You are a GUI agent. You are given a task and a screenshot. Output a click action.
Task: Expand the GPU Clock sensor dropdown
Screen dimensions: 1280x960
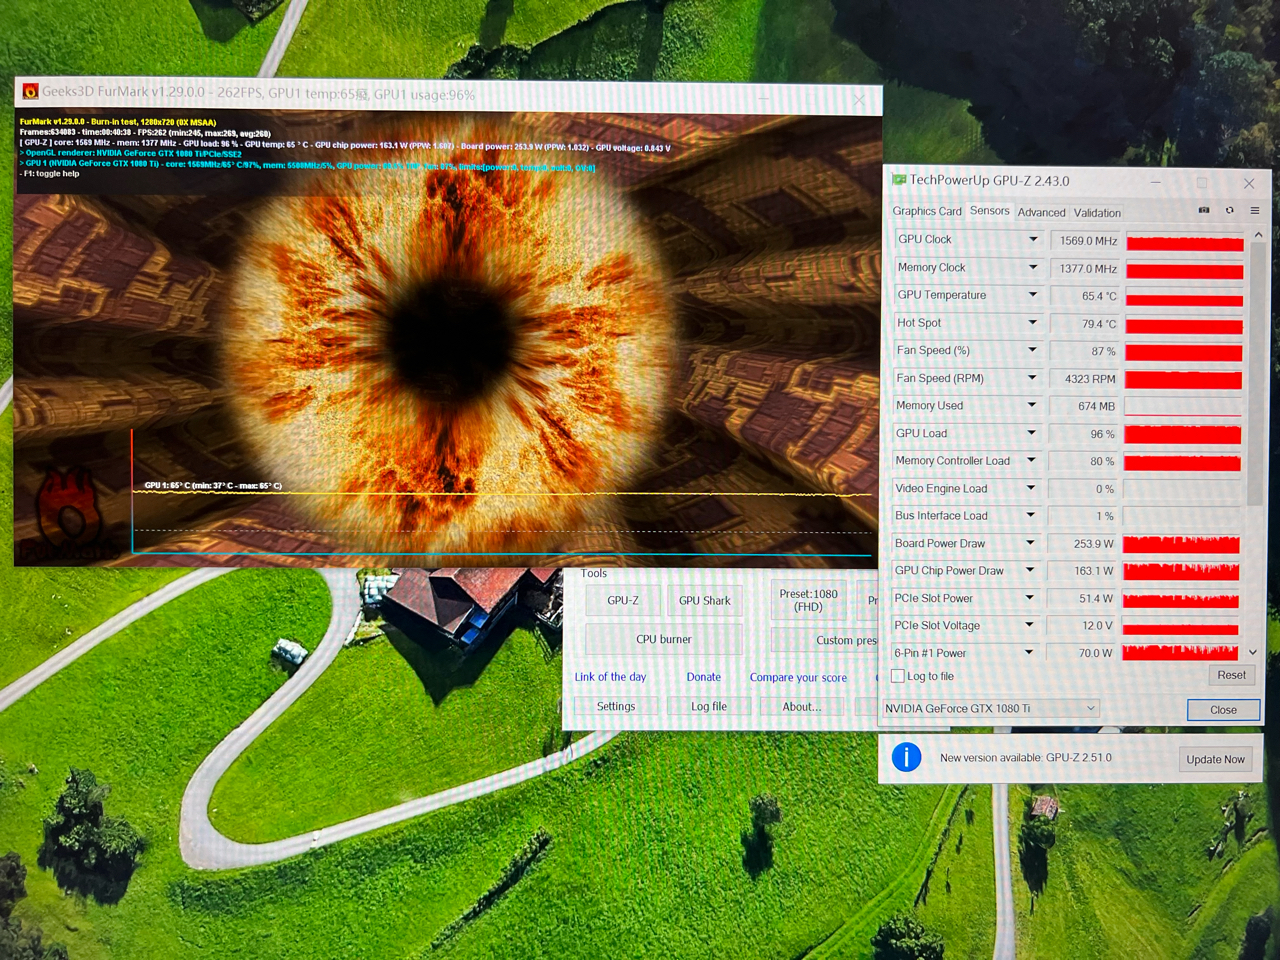click(x=1034, y=239)
